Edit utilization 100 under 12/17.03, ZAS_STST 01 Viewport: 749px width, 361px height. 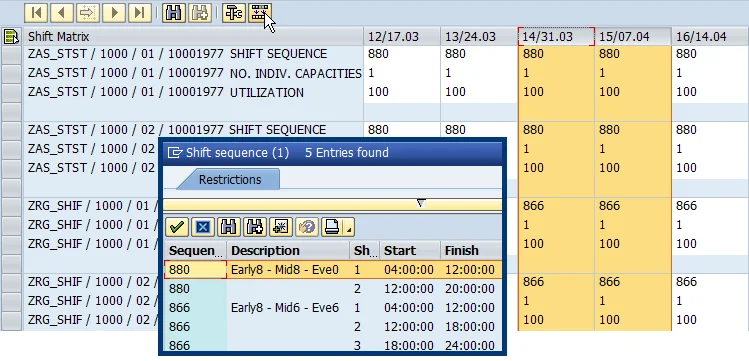(402, 92)
